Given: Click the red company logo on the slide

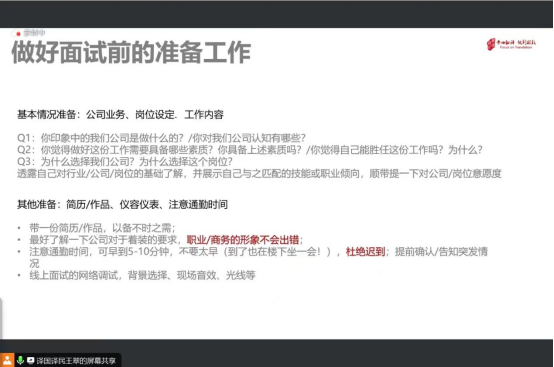Looking at the screenshot, I should click(x=511, y=45).
